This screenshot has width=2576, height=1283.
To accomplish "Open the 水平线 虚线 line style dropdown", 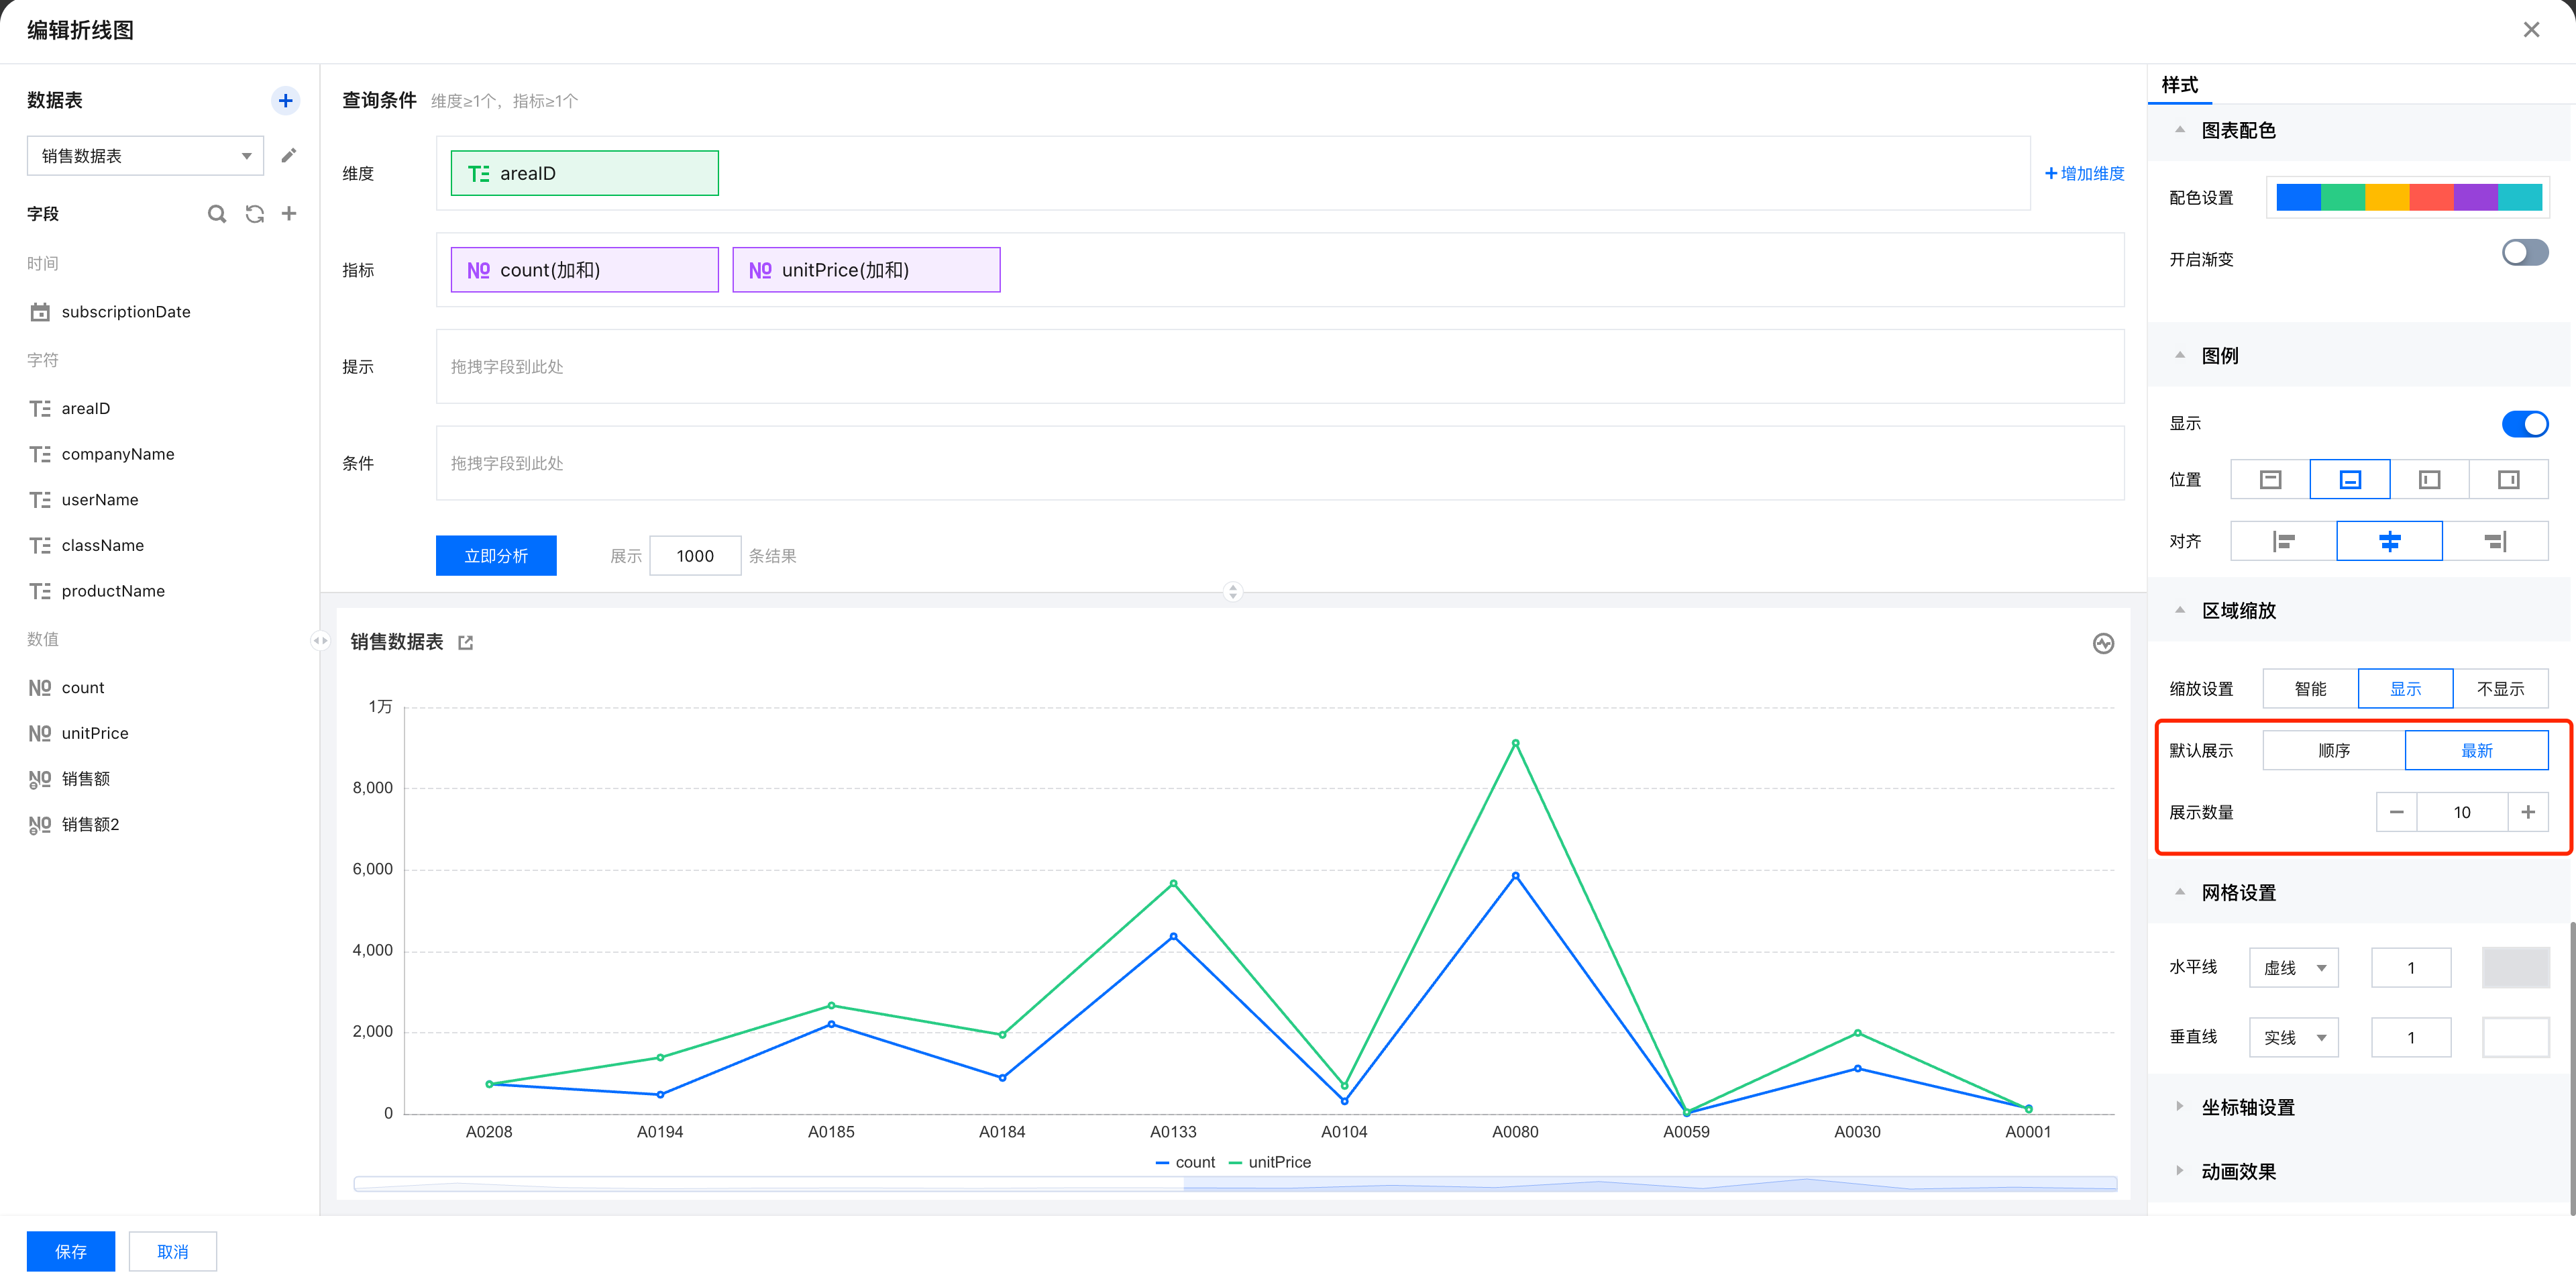I will 2293,968.
